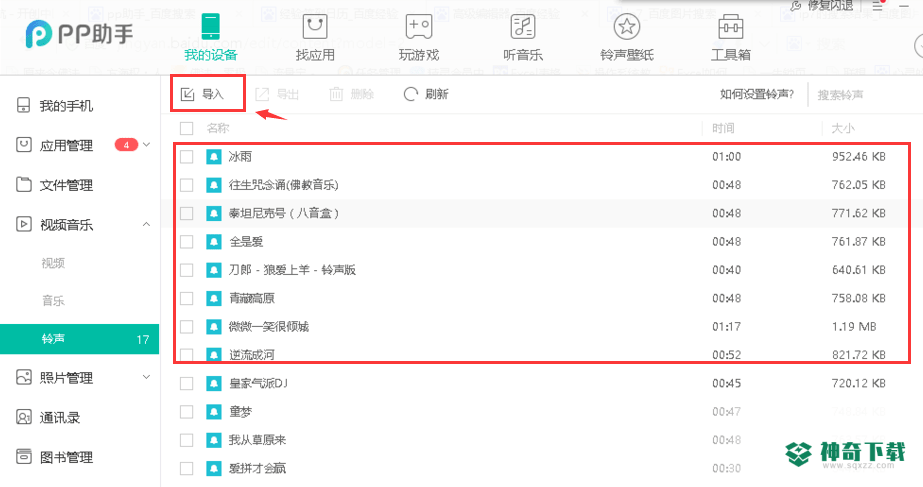Click the red 4 badge on 应用管理
The image size is (923, 487).
pyautogui.click(x=126, y=145)
